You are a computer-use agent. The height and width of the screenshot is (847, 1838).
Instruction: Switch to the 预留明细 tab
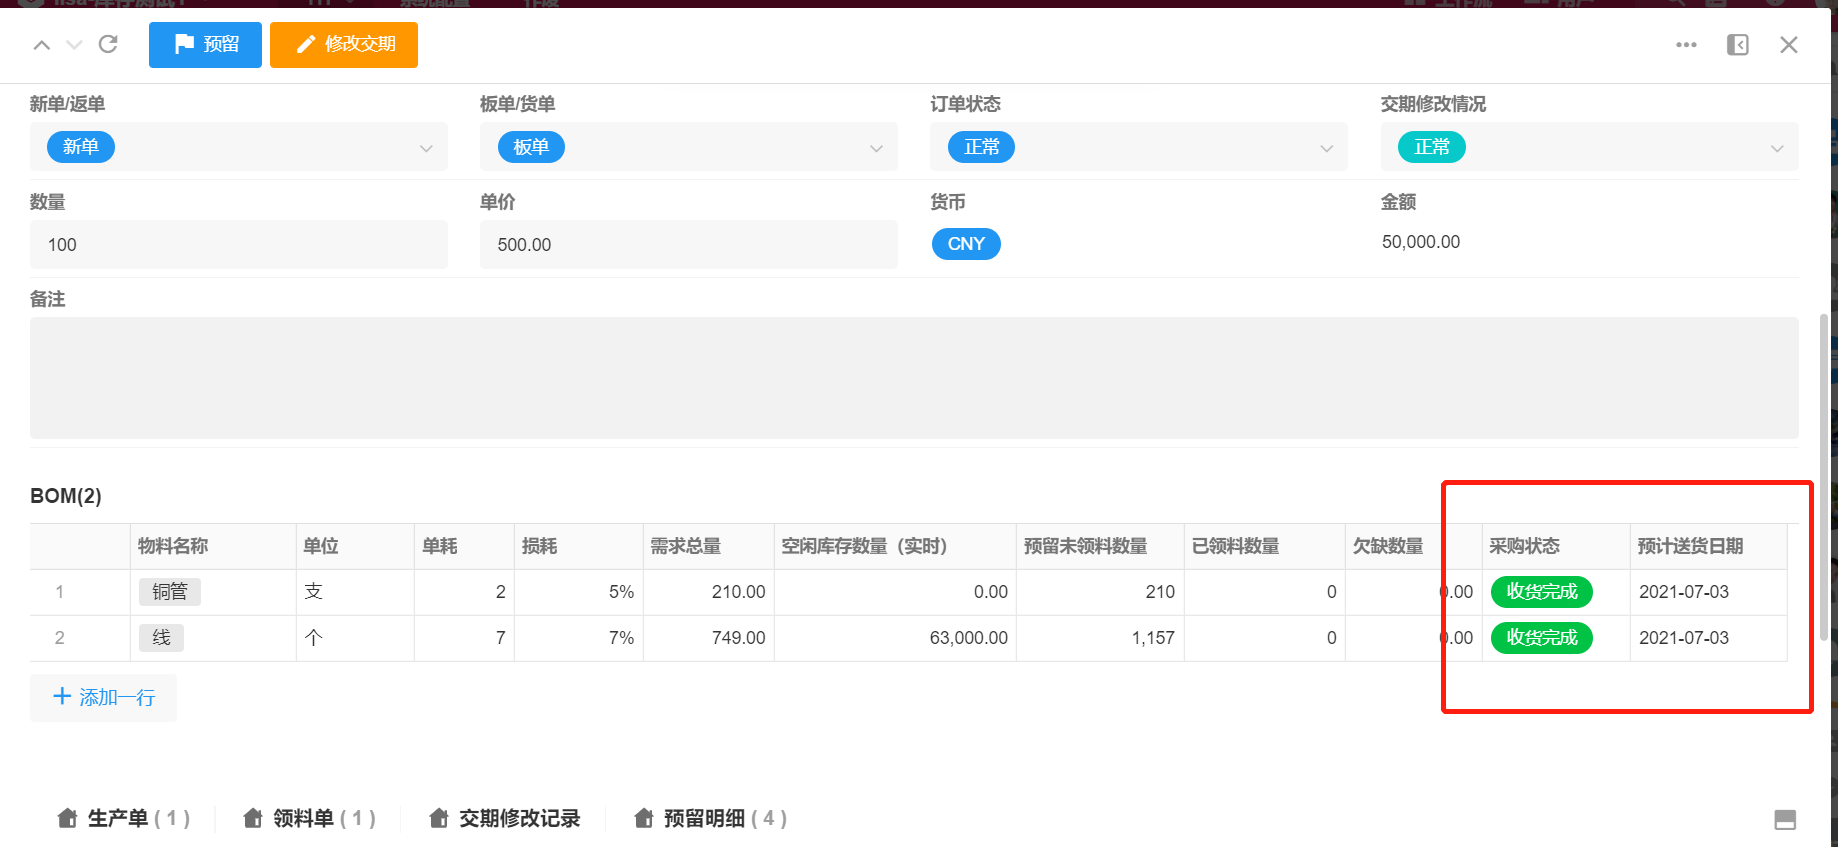[711, 819]
